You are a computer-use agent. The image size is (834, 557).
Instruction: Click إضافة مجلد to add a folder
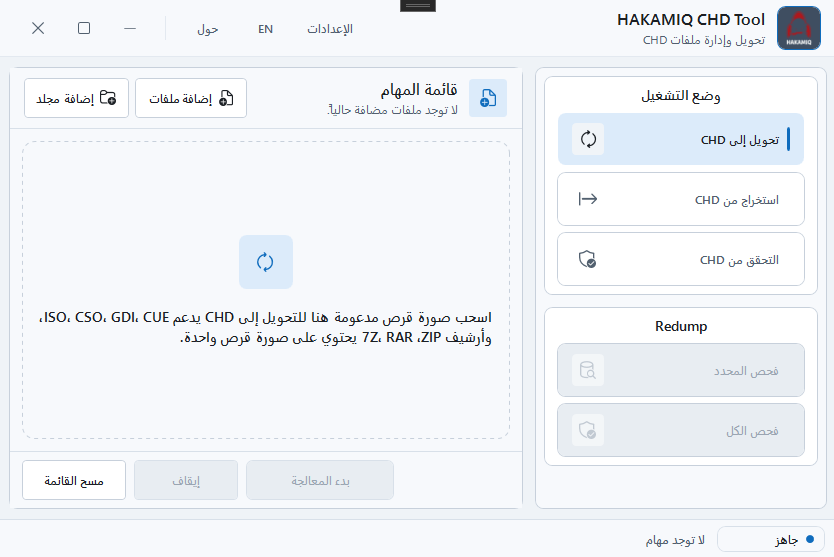point(76,98)
